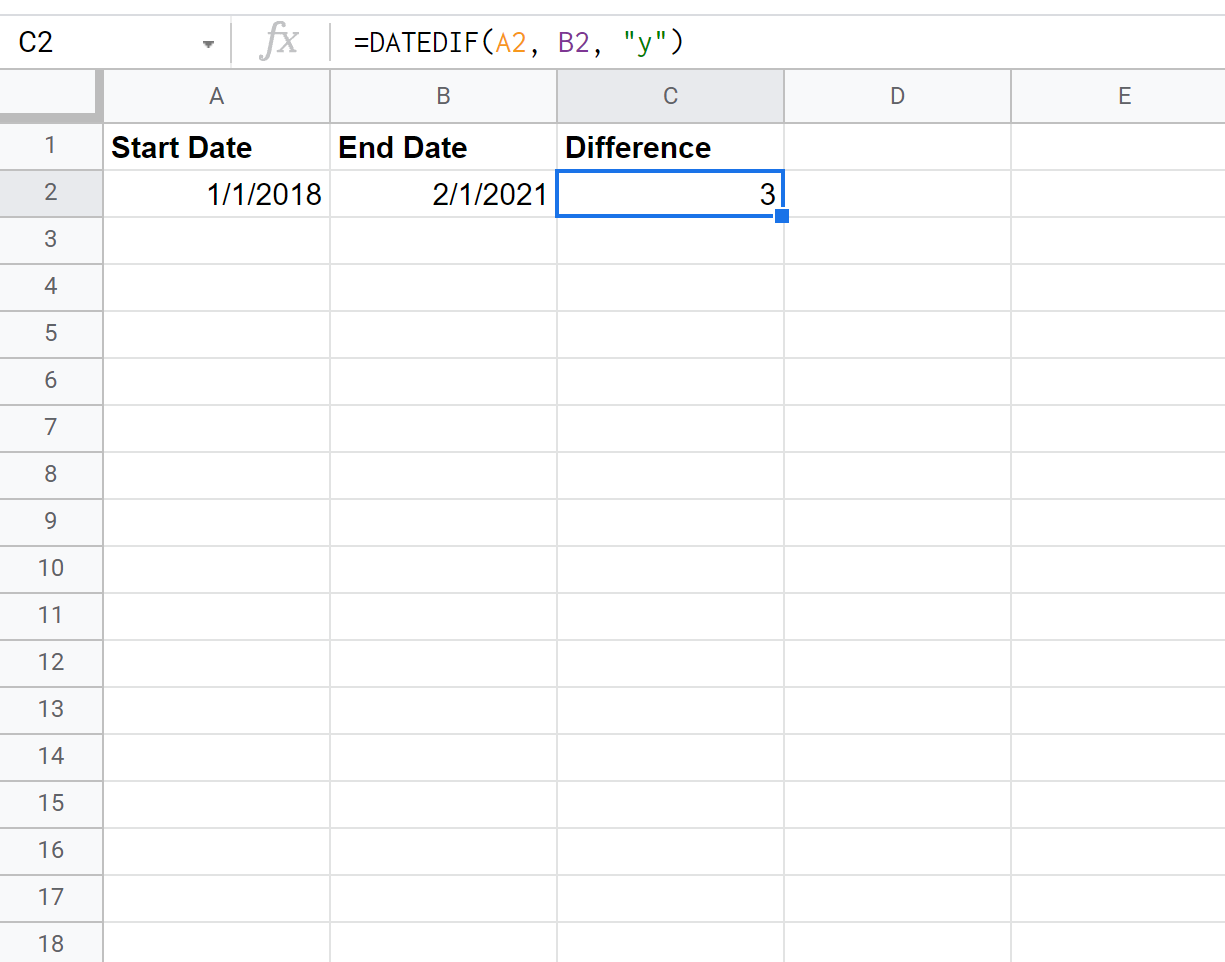Screen dimensions: 1225x962
Task: Click cell containing 1/1/2018
Action: (216, 194)
